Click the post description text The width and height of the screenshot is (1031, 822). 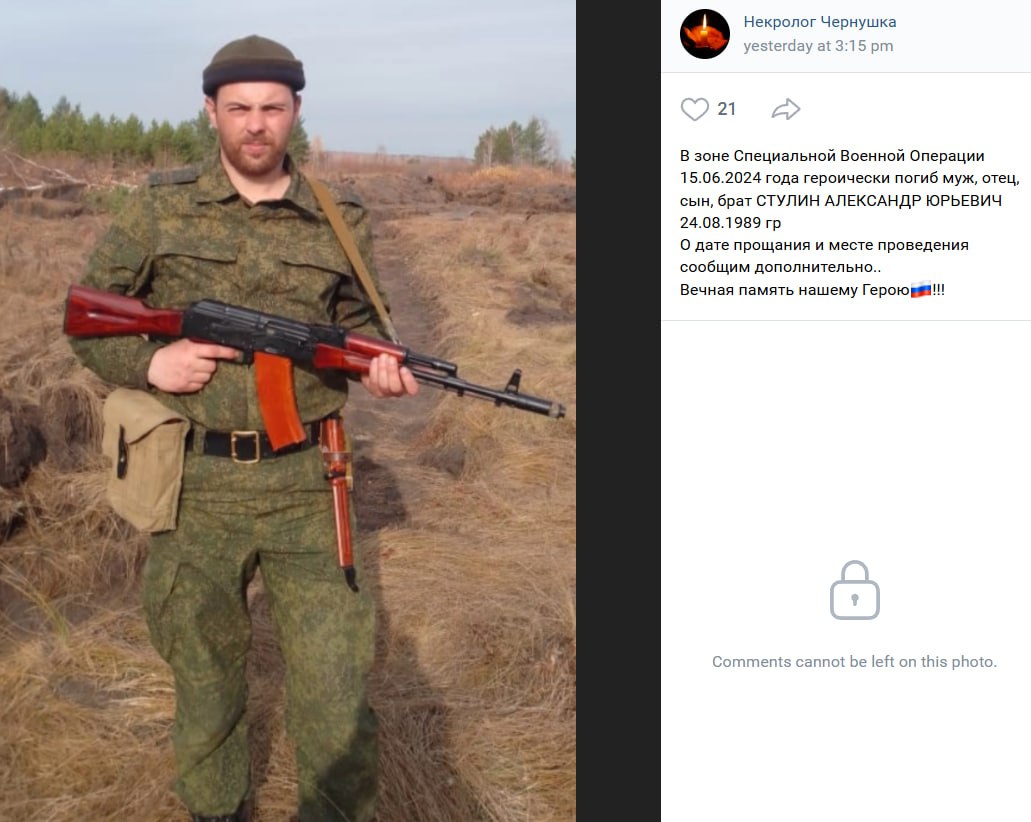tap(850, 222)
